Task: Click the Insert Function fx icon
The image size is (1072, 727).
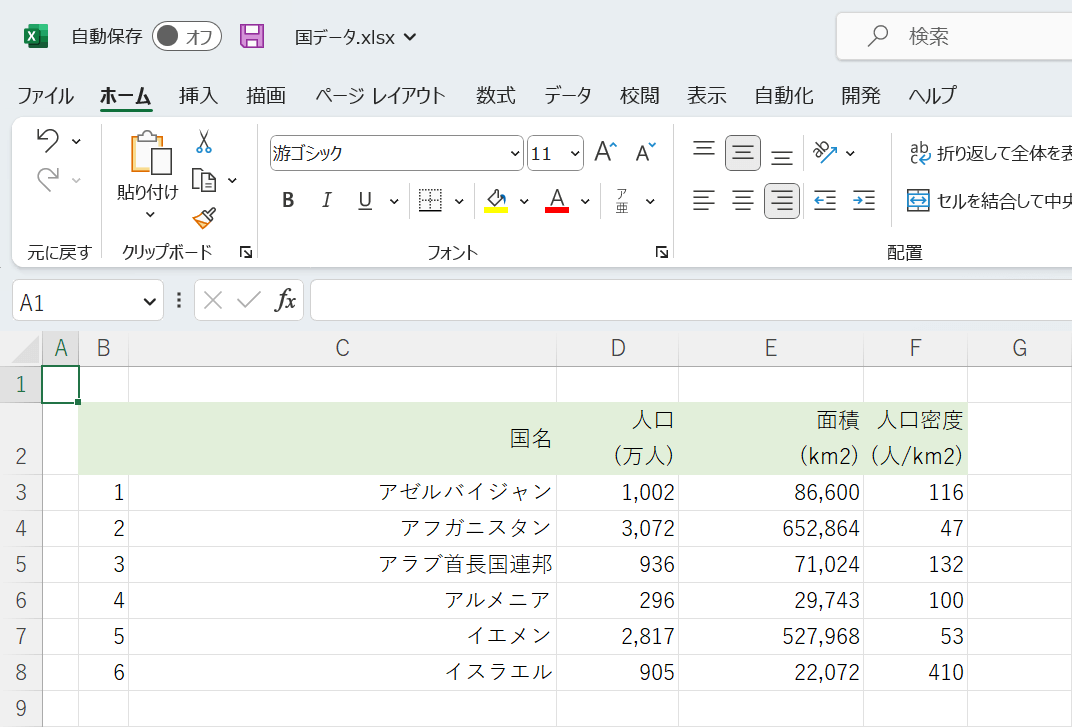Action: click(x=286, y=301)
